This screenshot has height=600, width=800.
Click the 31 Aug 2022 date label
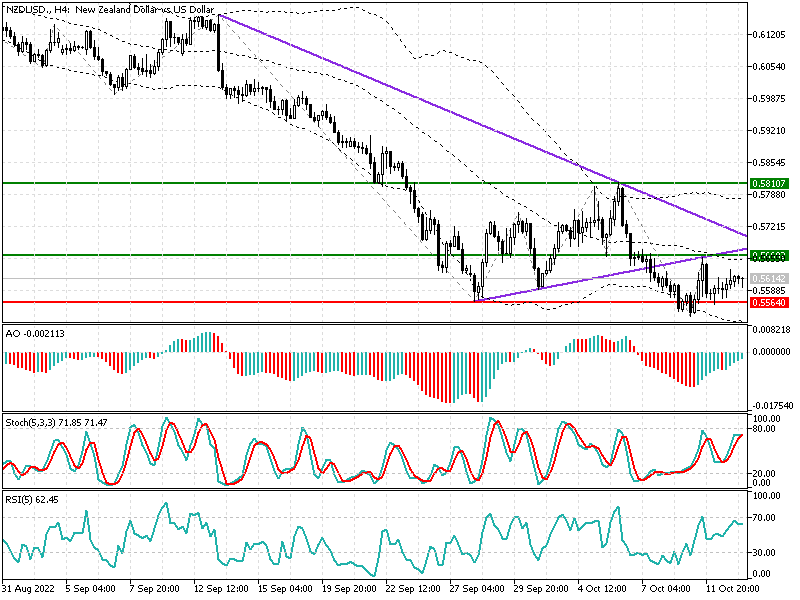tap(30, 589)
